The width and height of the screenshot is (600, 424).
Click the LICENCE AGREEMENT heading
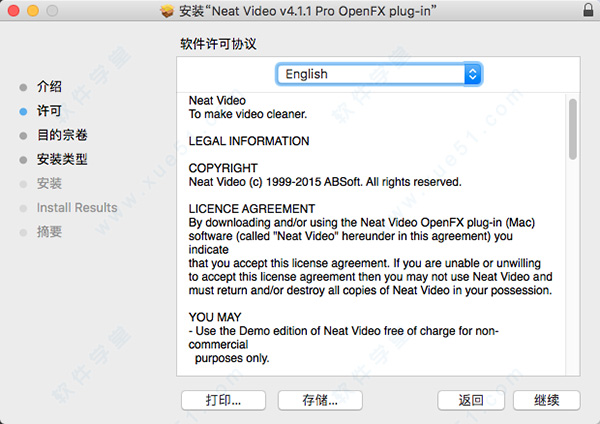coord(252,209)
